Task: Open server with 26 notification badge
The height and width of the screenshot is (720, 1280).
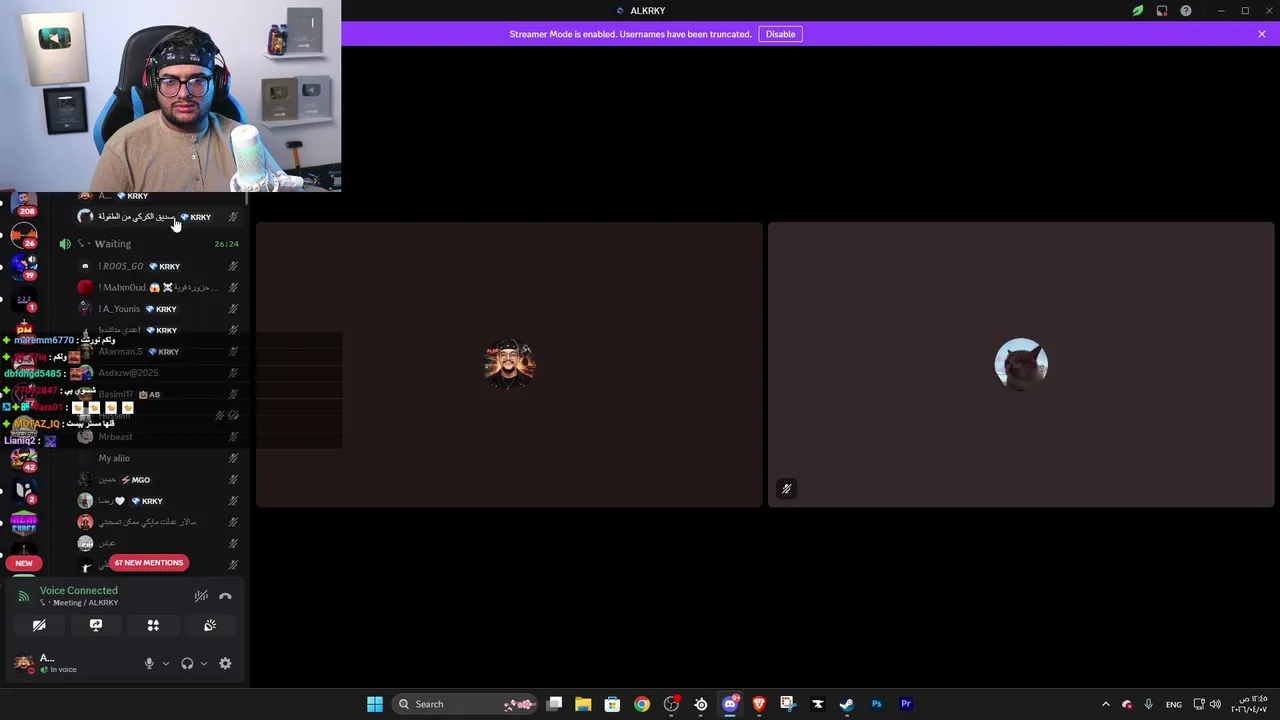Action: (24, 236)
